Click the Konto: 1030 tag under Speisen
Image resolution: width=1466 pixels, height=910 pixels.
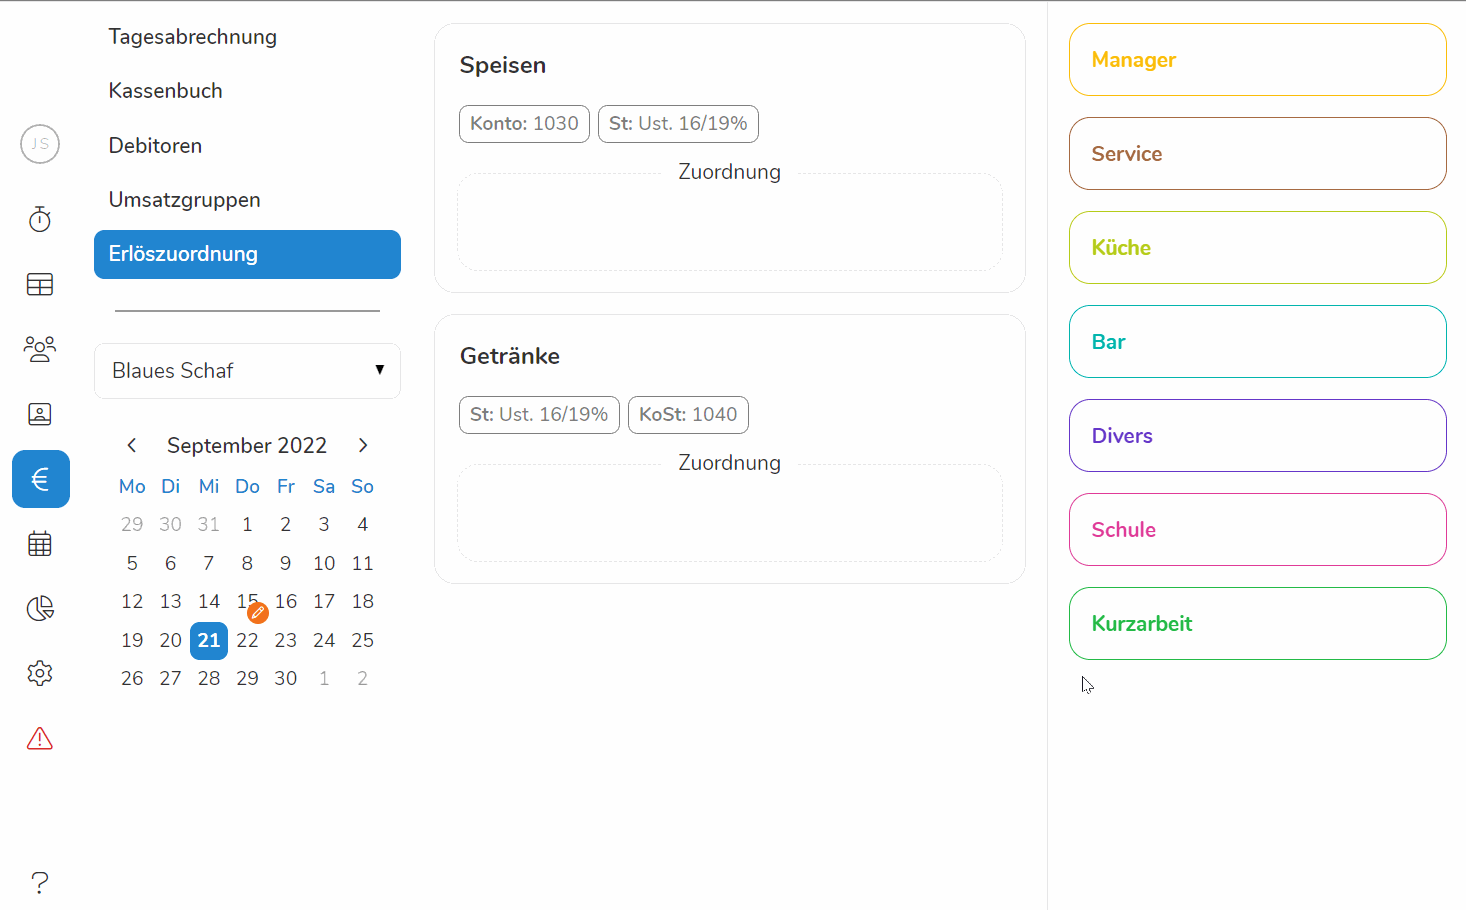click(524, 124)
